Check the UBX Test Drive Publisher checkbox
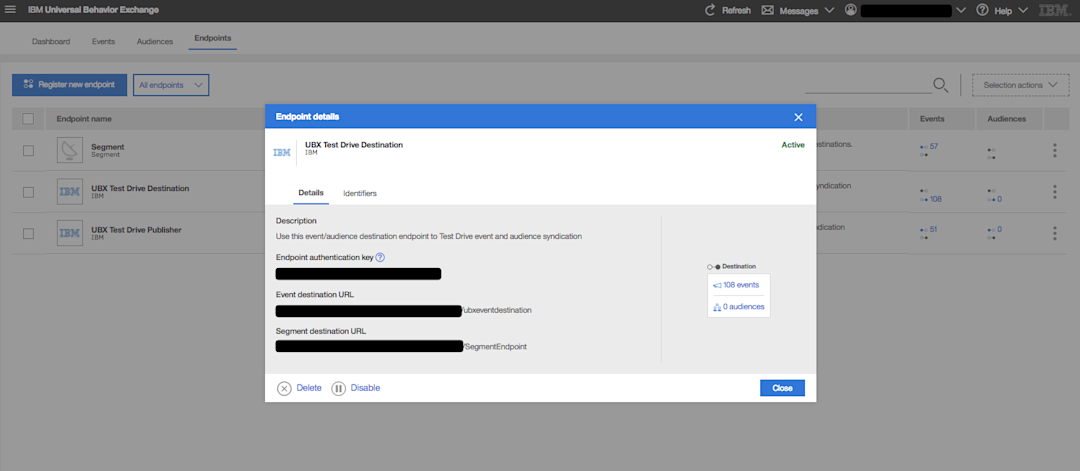This screenshot has height=471, width=1080. click(28, 233)
